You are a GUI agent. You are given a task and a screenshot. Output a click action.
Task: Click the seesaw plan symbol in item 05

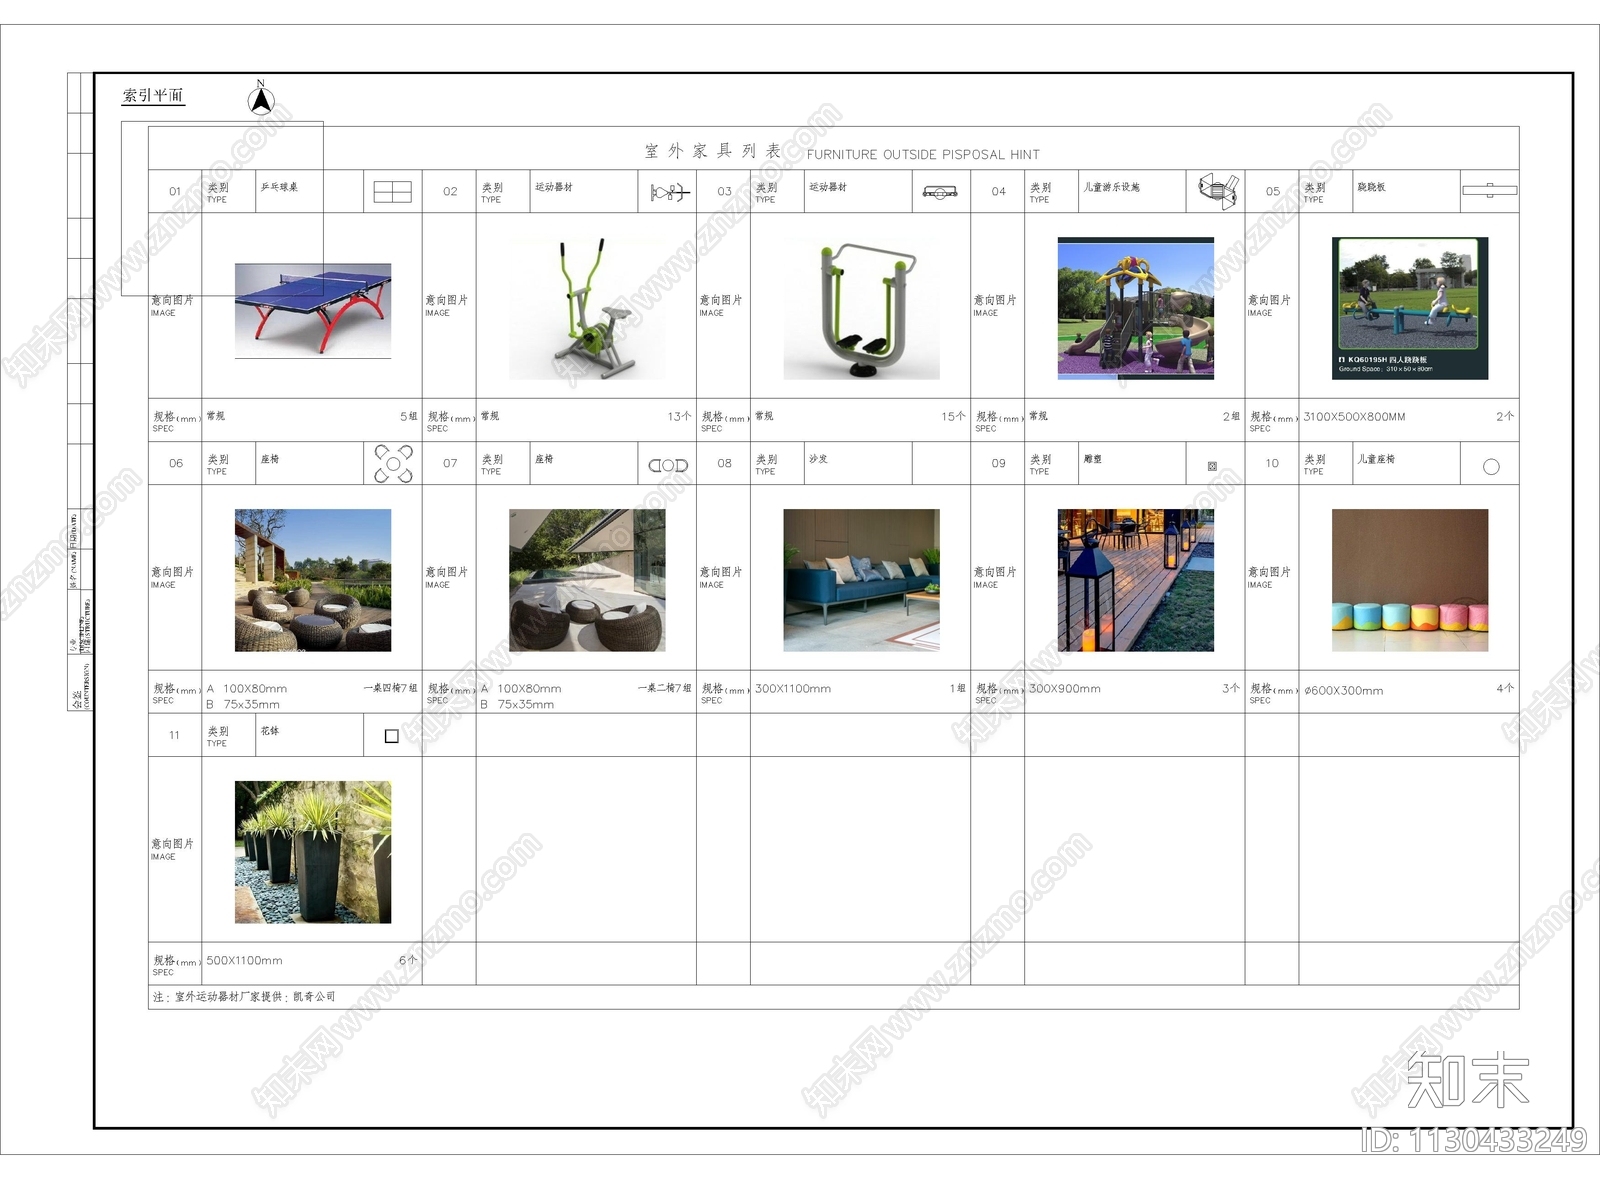tap(1489, 190)
